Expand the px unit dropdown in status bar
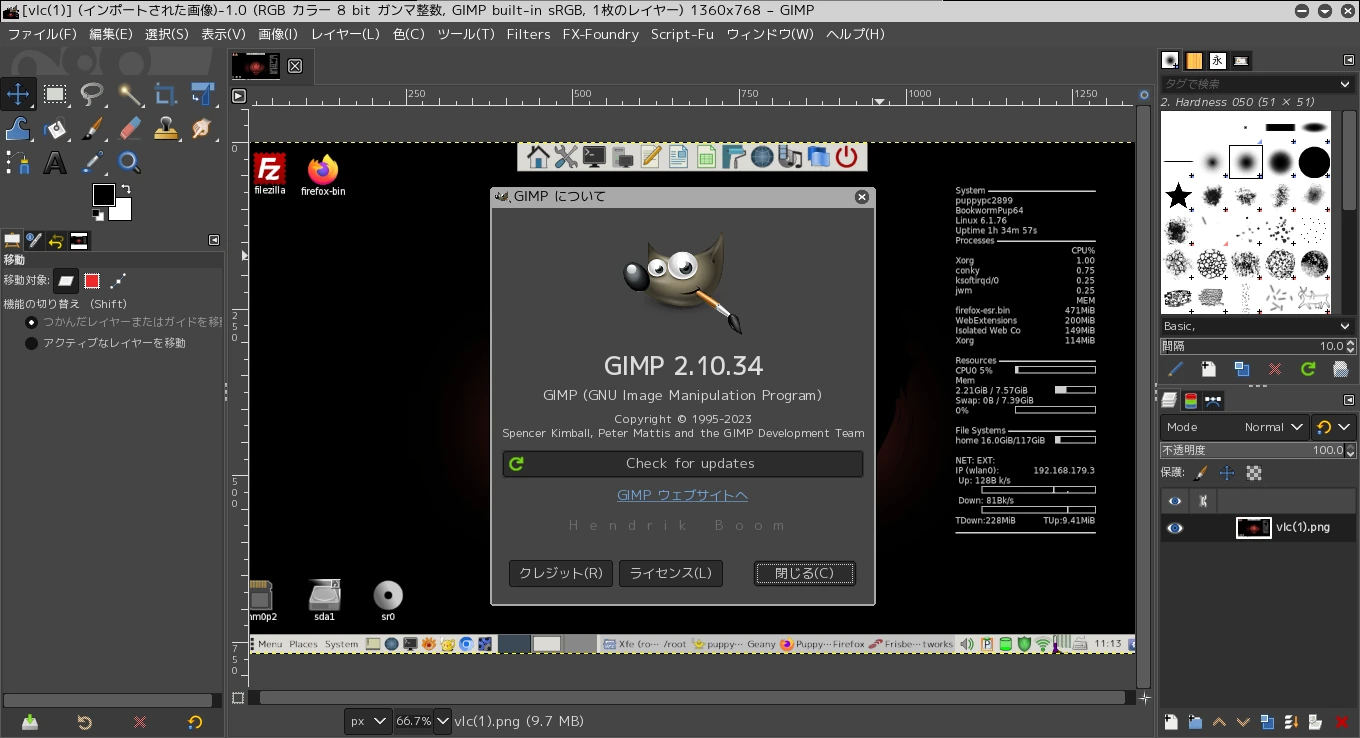Screen dimensions: 1360x738 pyautogui.click(x=367, y=721)
